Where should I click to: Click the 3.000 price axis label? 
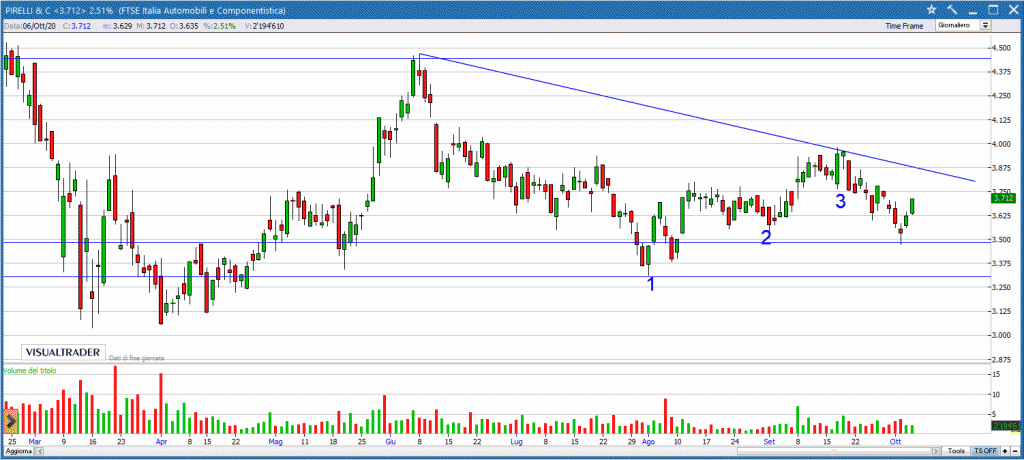pos(1001,336)
